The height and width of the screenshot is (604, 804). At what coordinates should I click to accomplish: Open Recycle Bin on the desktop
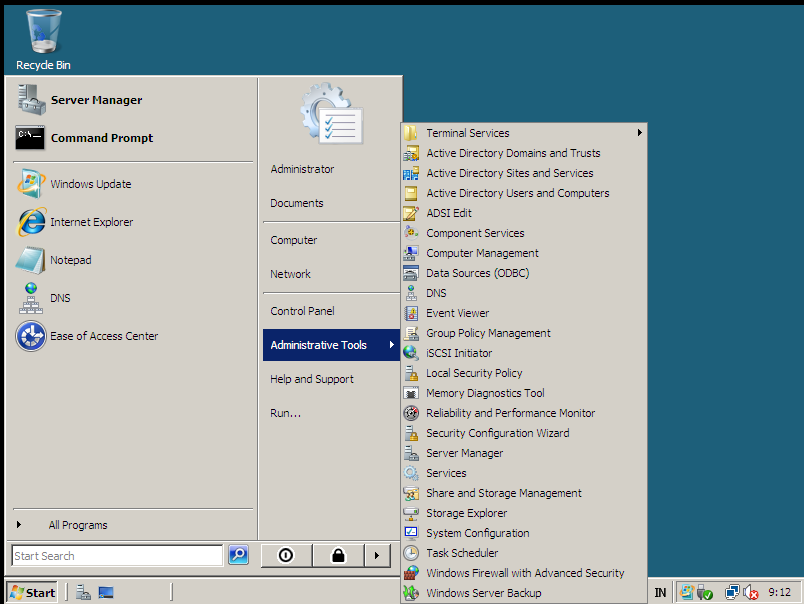click(x=44, y=40)
